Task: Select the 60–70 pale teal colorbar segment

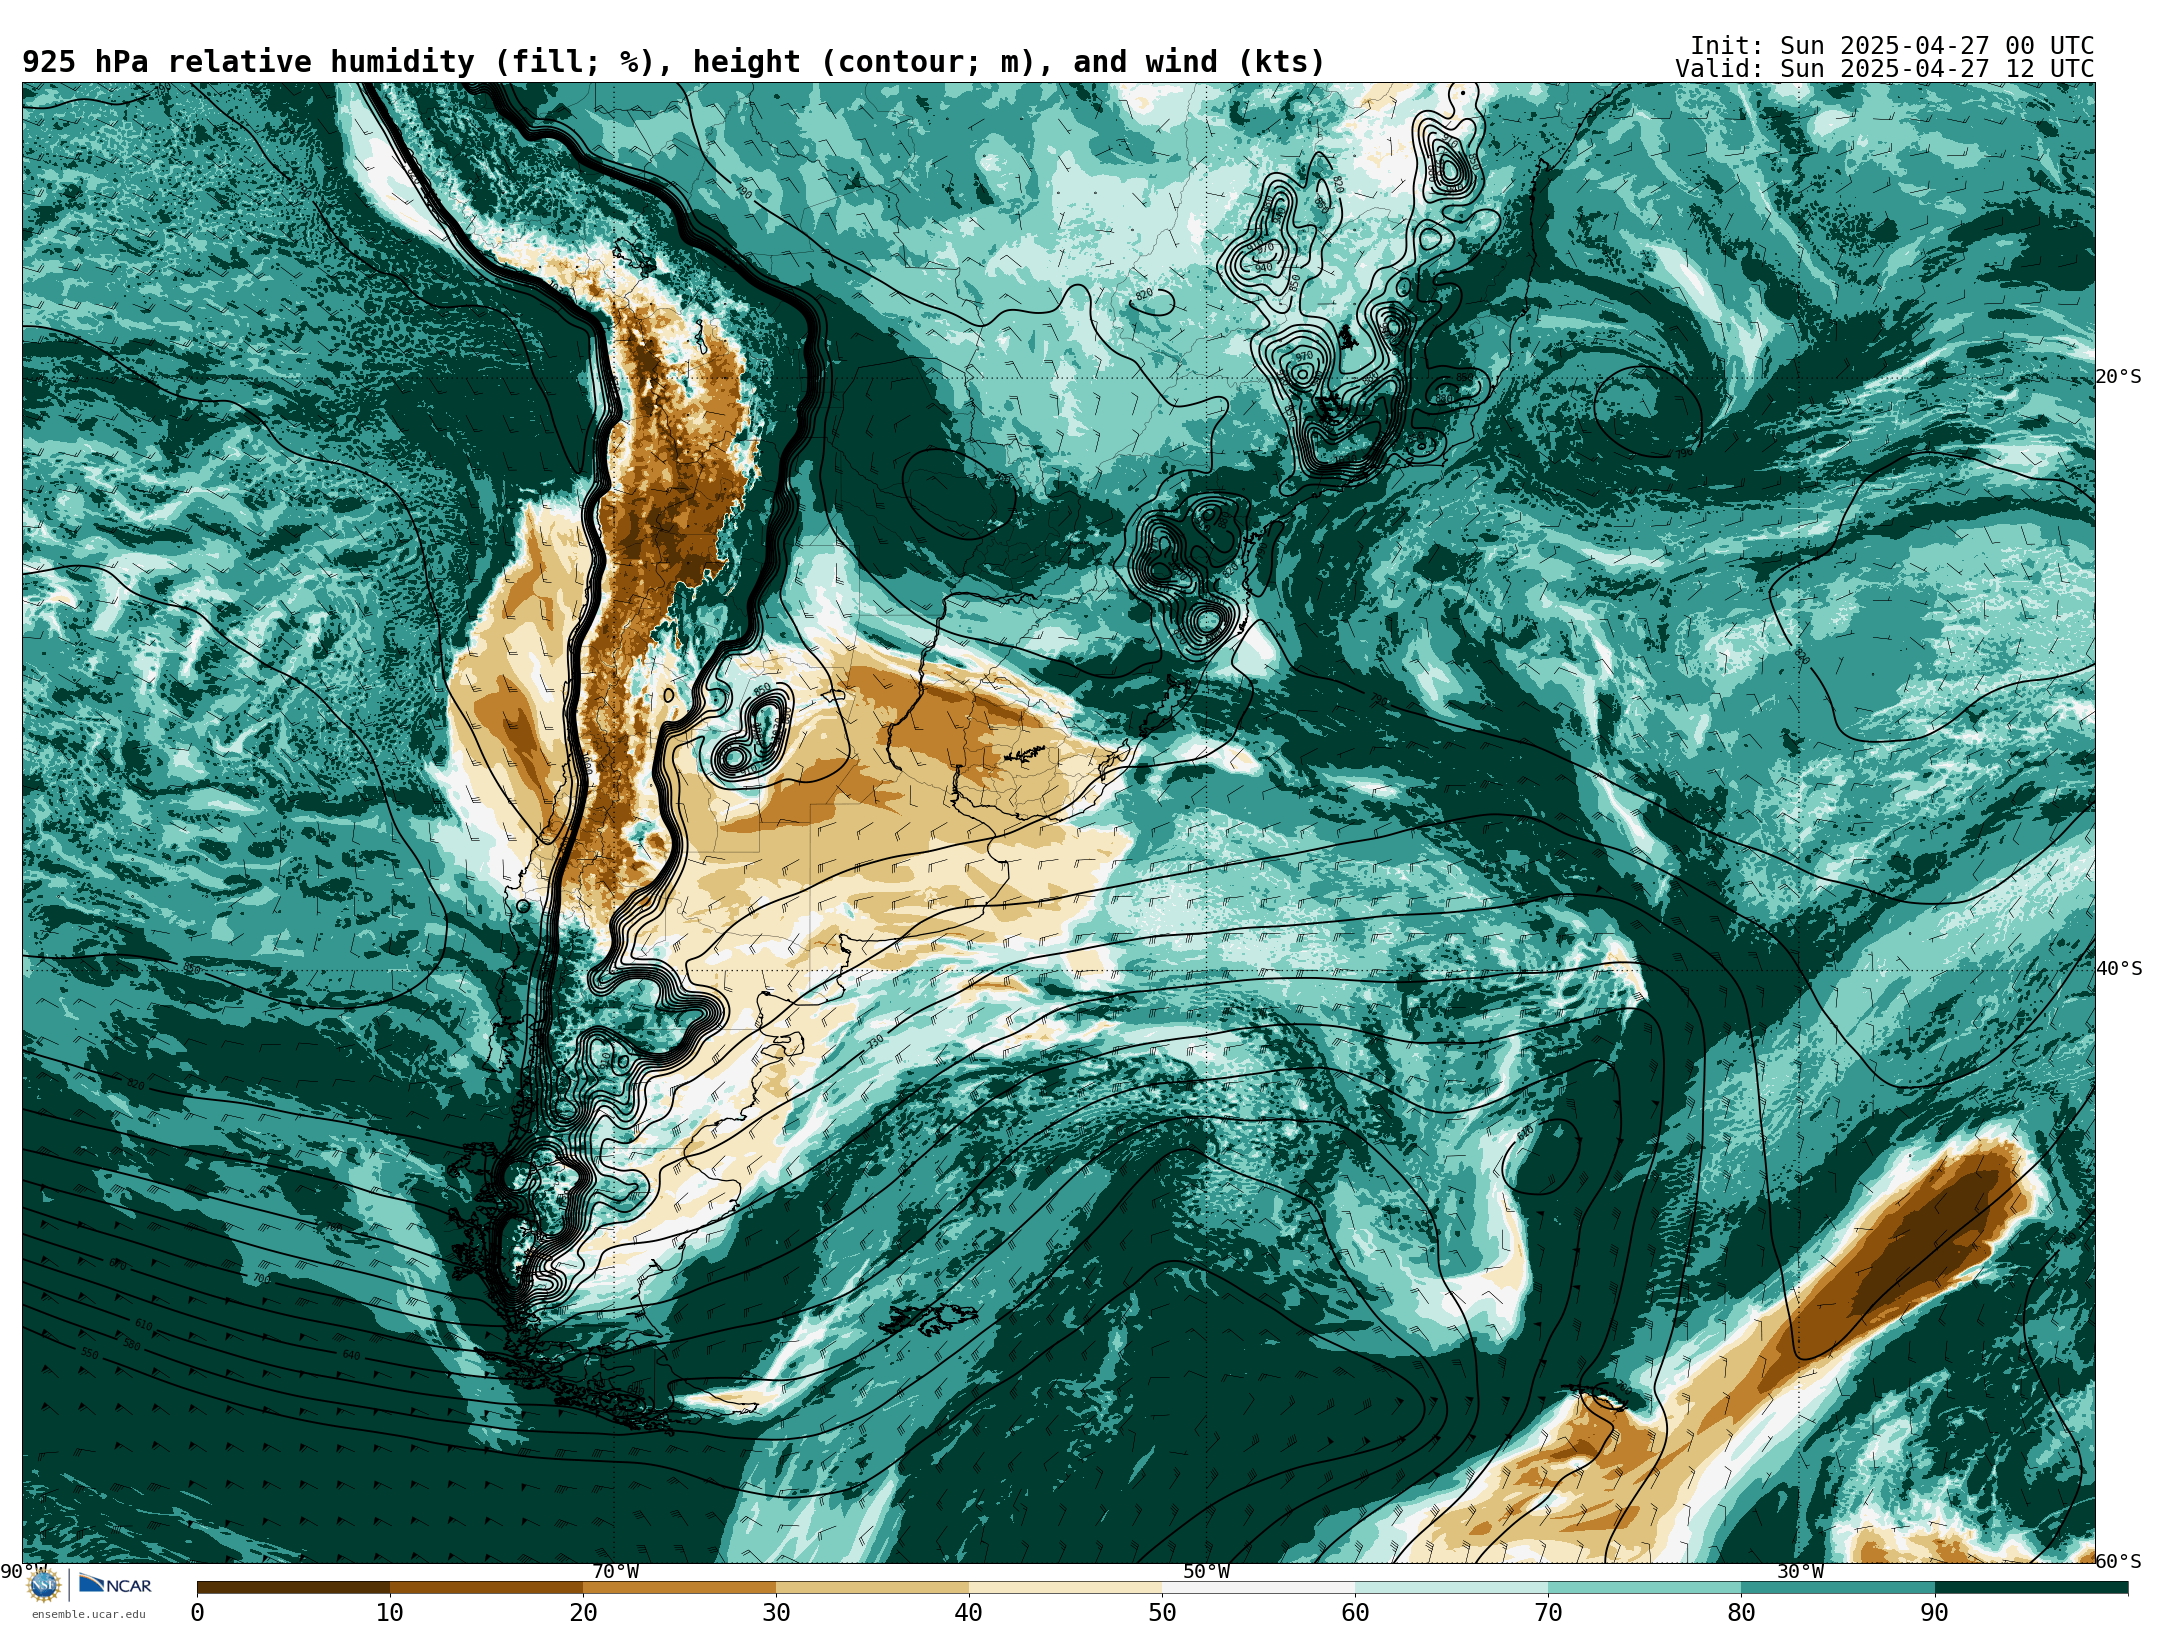Action: (x=1451, y=1587)
